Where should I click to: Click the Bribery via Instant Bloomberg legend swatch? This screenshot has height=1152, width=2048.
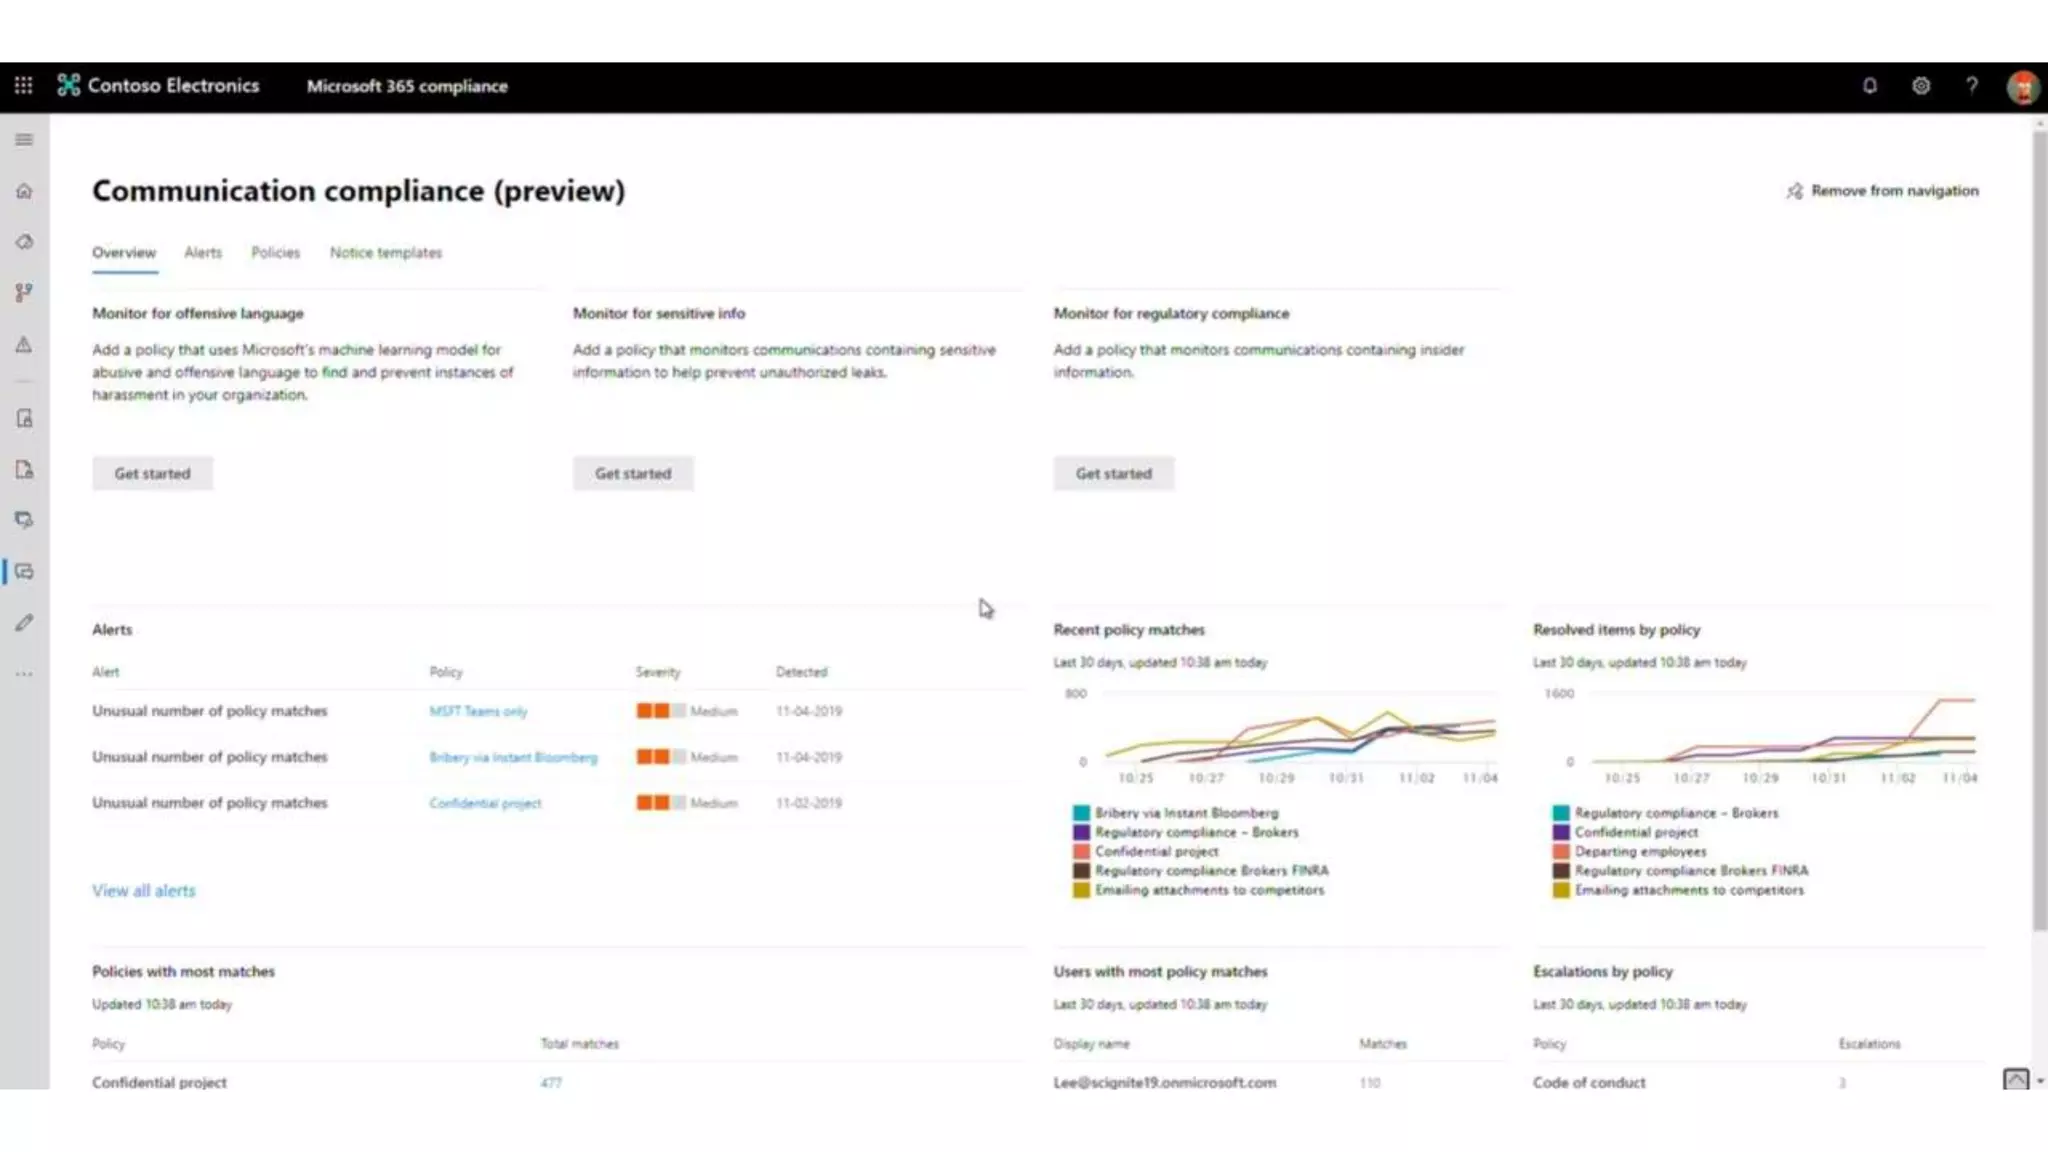click(1081, 813)
